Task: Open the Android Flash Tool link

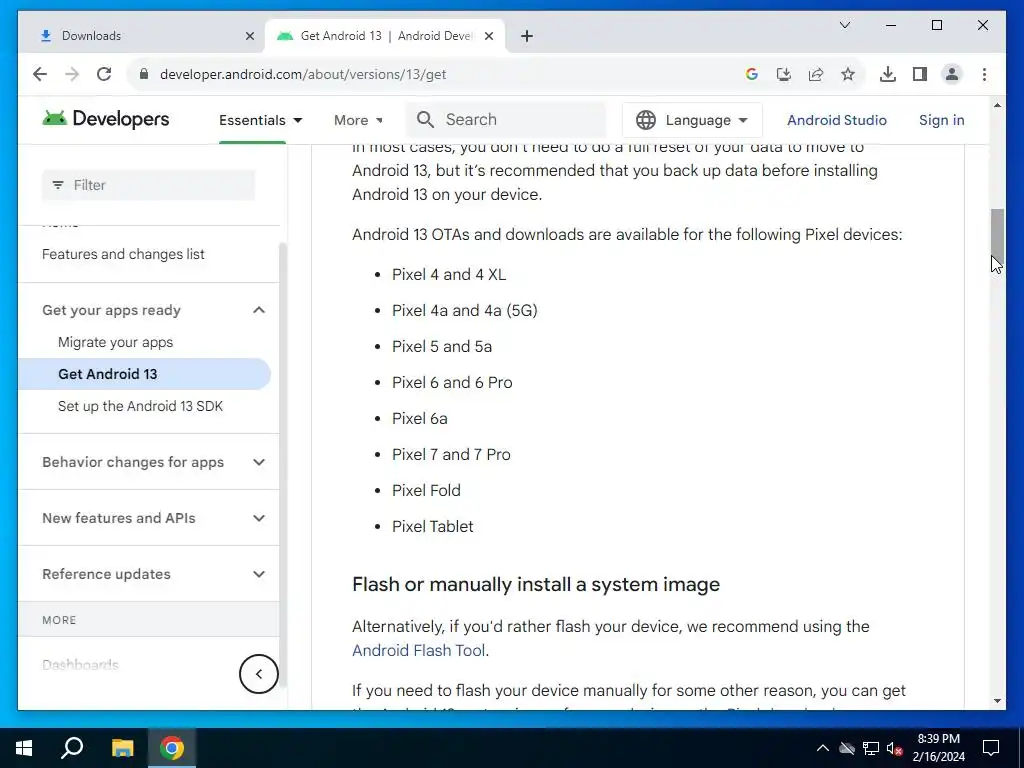Action: pyautogui.click(x=418, y=650)
